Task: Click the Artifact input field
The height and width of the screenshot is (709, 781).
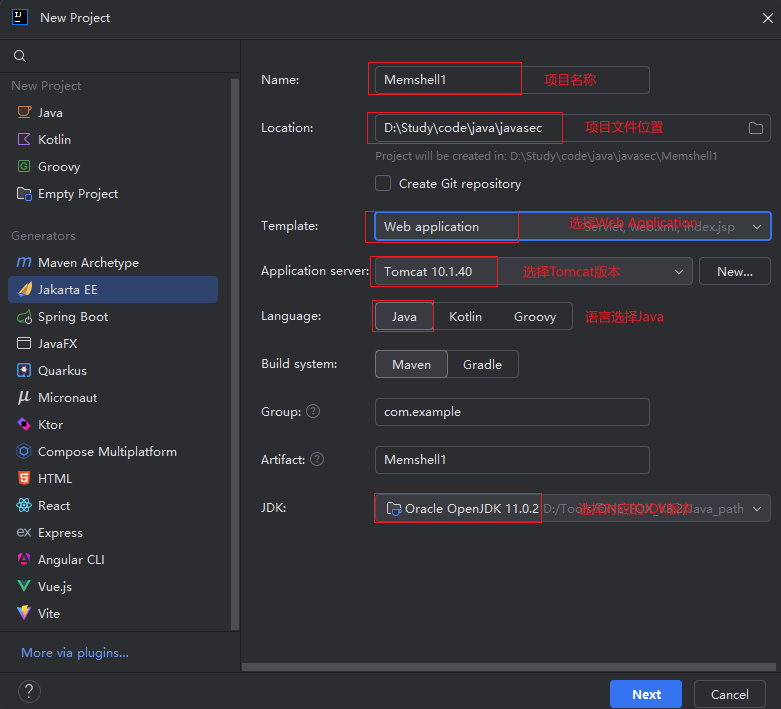Action: point(512,460)
